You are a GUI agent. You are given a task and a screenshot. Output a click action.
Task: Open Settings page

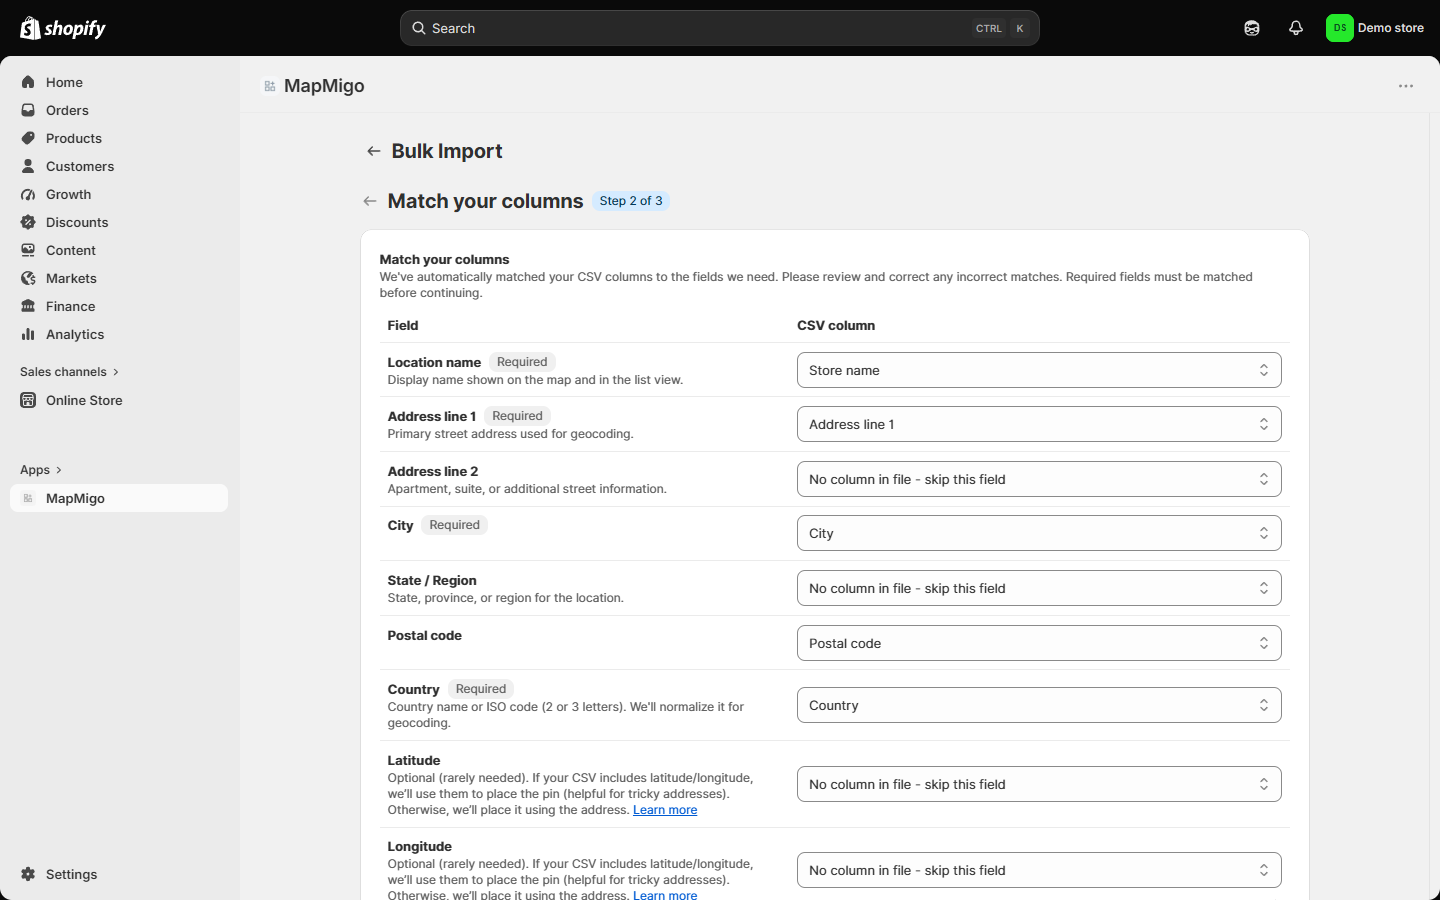119,874
